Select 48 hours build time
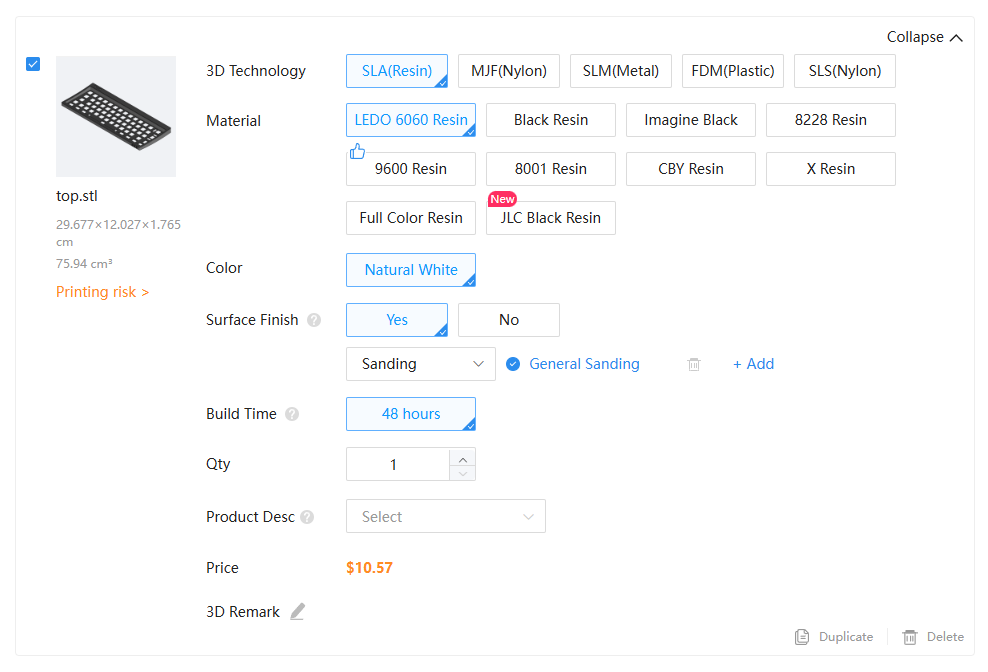 click(411, 414)
